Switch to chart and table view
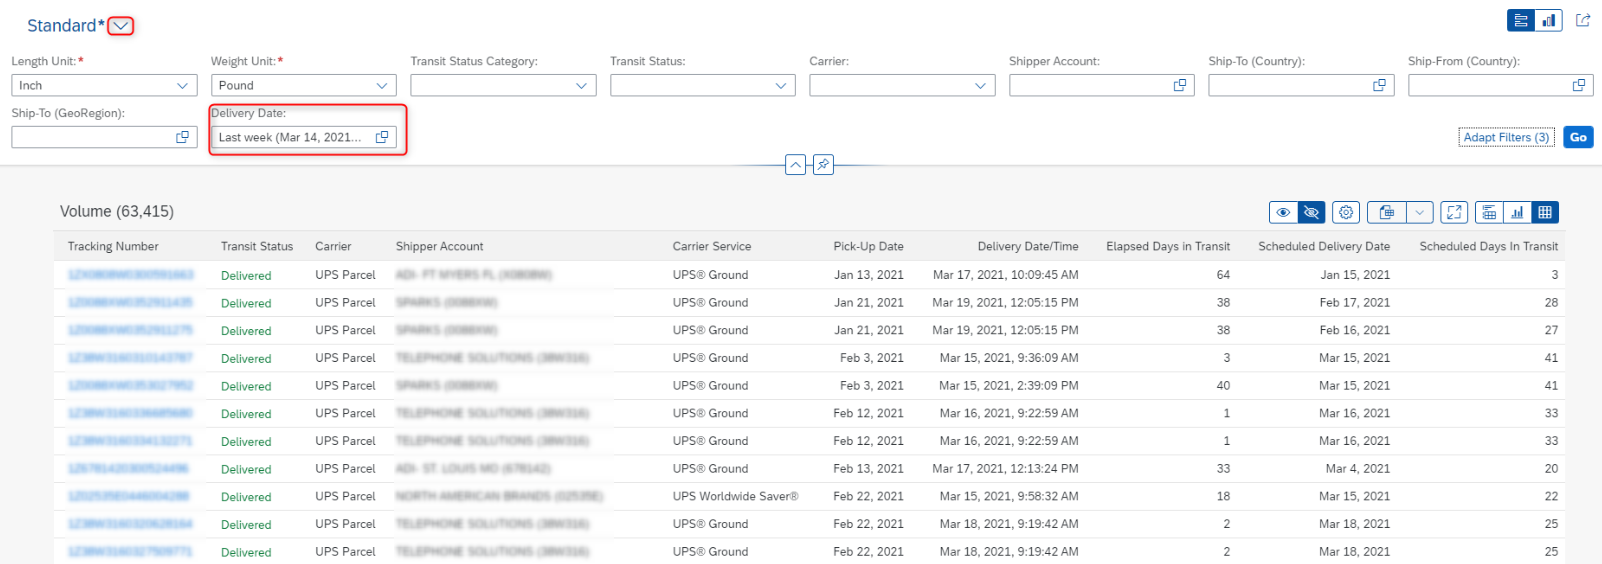 point(1489,212)
